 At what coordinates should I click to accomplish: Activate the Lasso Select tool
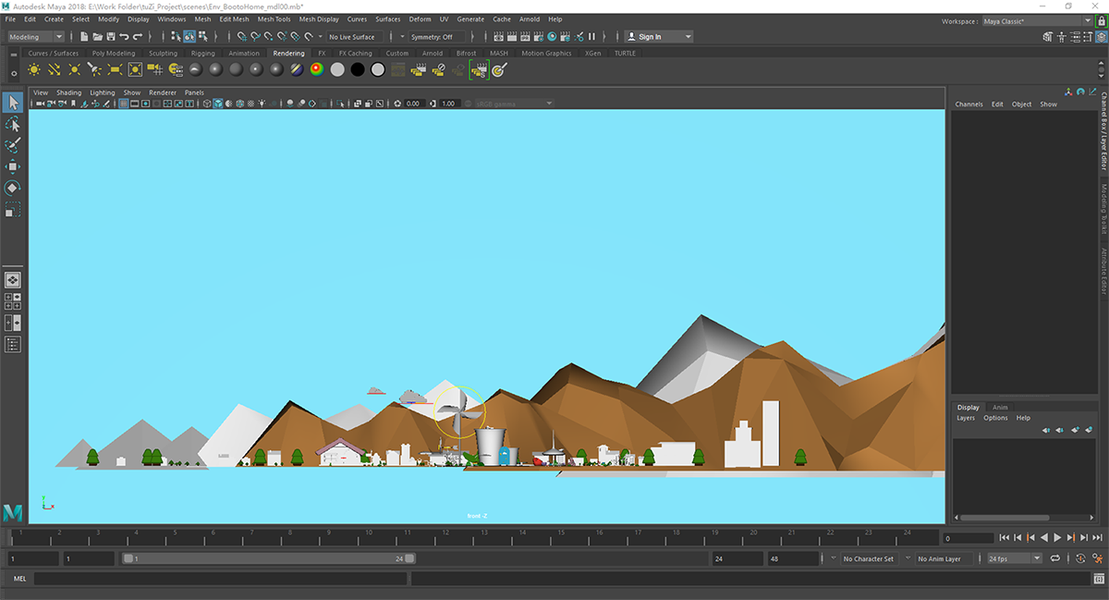[x=13, y=124]
